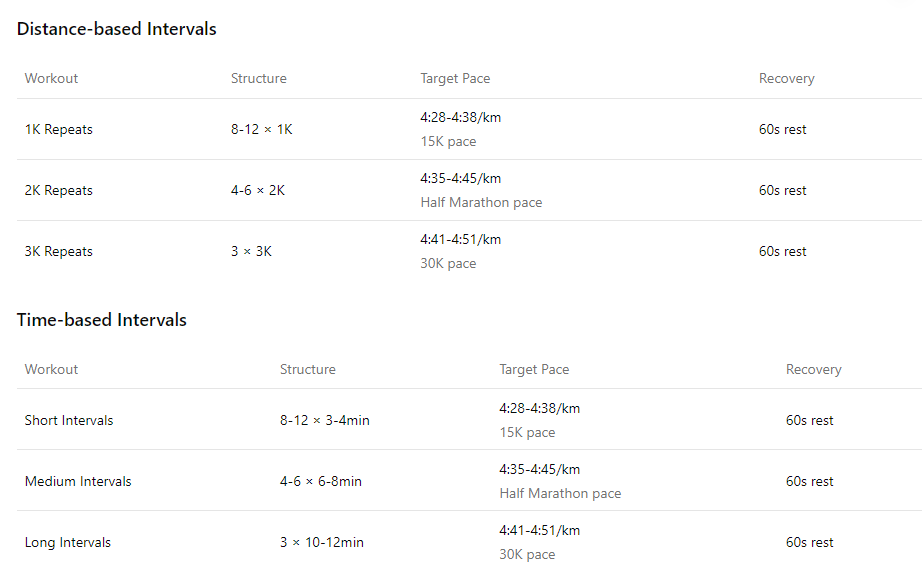Select the Short Intervals row label
Image resolution: width=922 pixels, height=583 pixels.
click(x=69, y=421)
